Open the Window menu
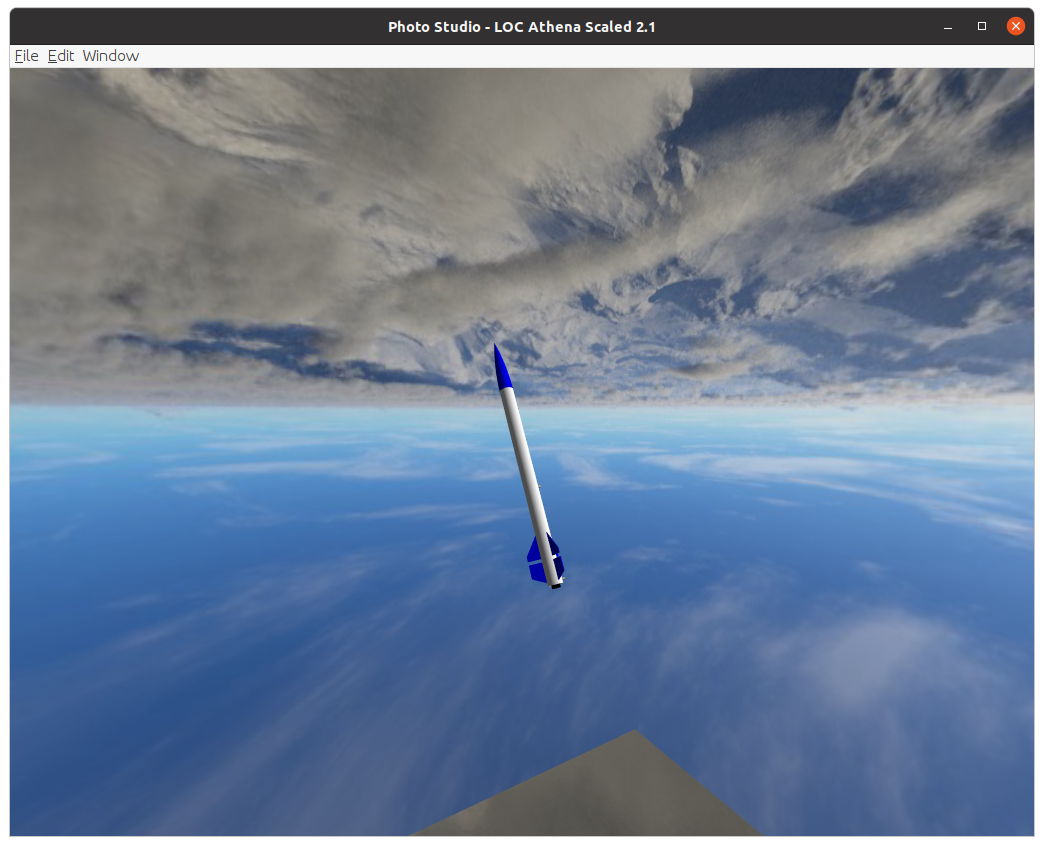The height and width of the screenshot is (846, 1044). (110, 56)
